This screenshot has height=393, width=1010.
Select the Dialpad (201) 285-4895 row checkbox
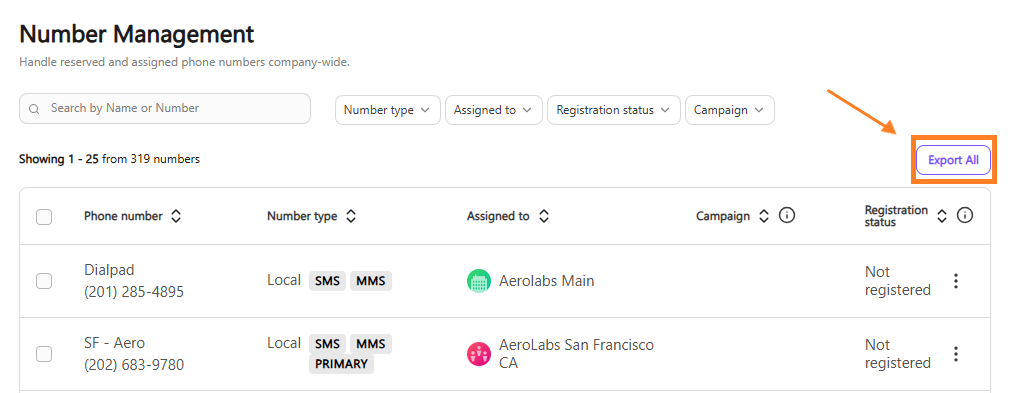pos(44,281)
